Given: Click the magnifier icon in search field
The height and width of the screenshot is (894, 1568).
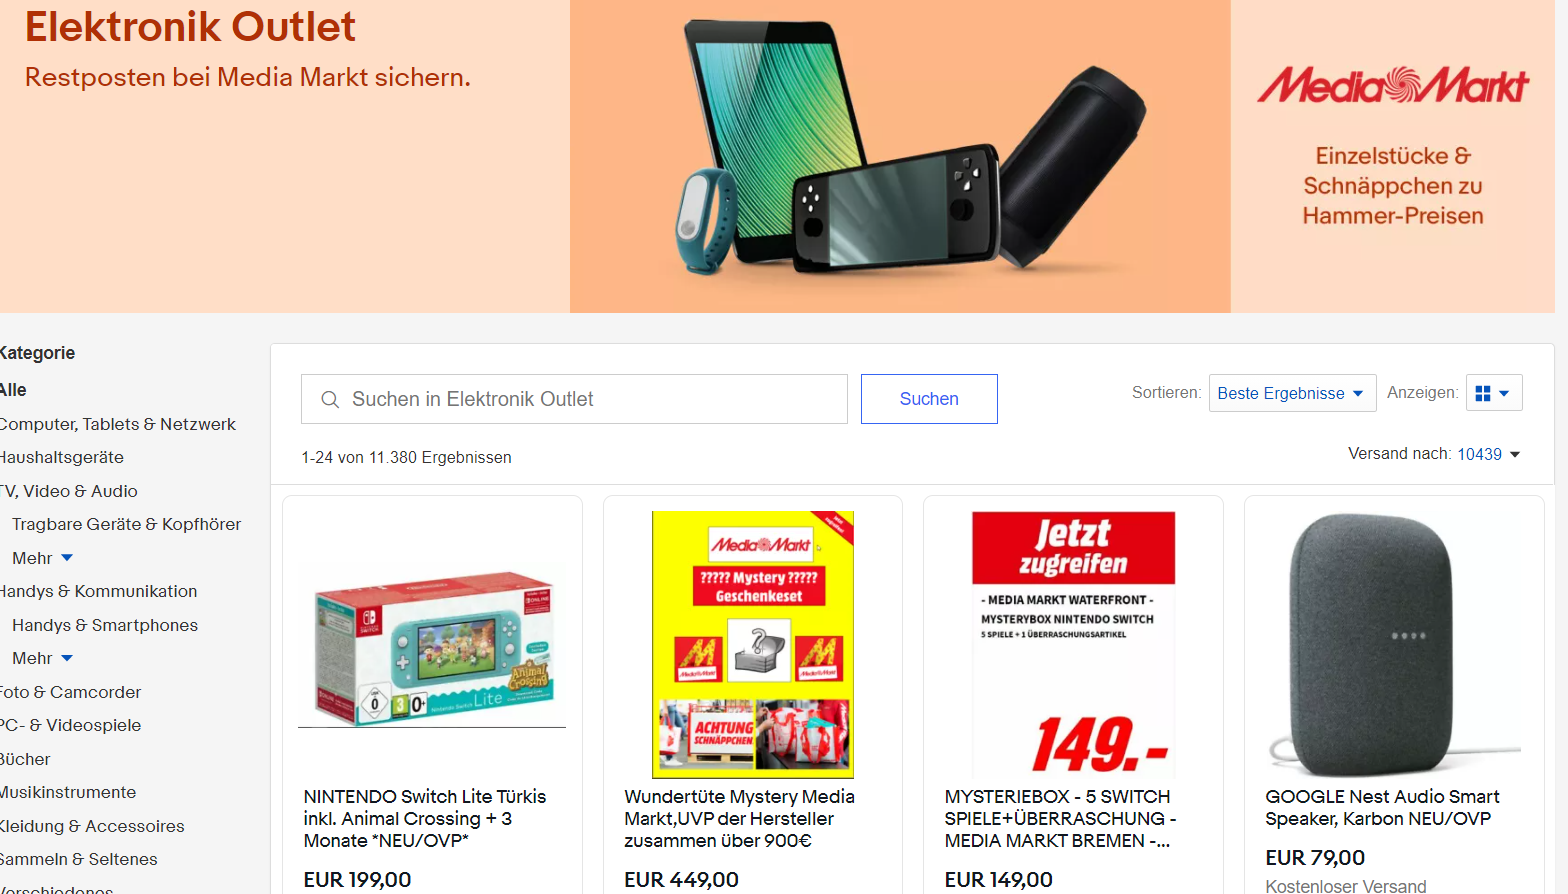Looking at the screenshot, I should (330, 400).
